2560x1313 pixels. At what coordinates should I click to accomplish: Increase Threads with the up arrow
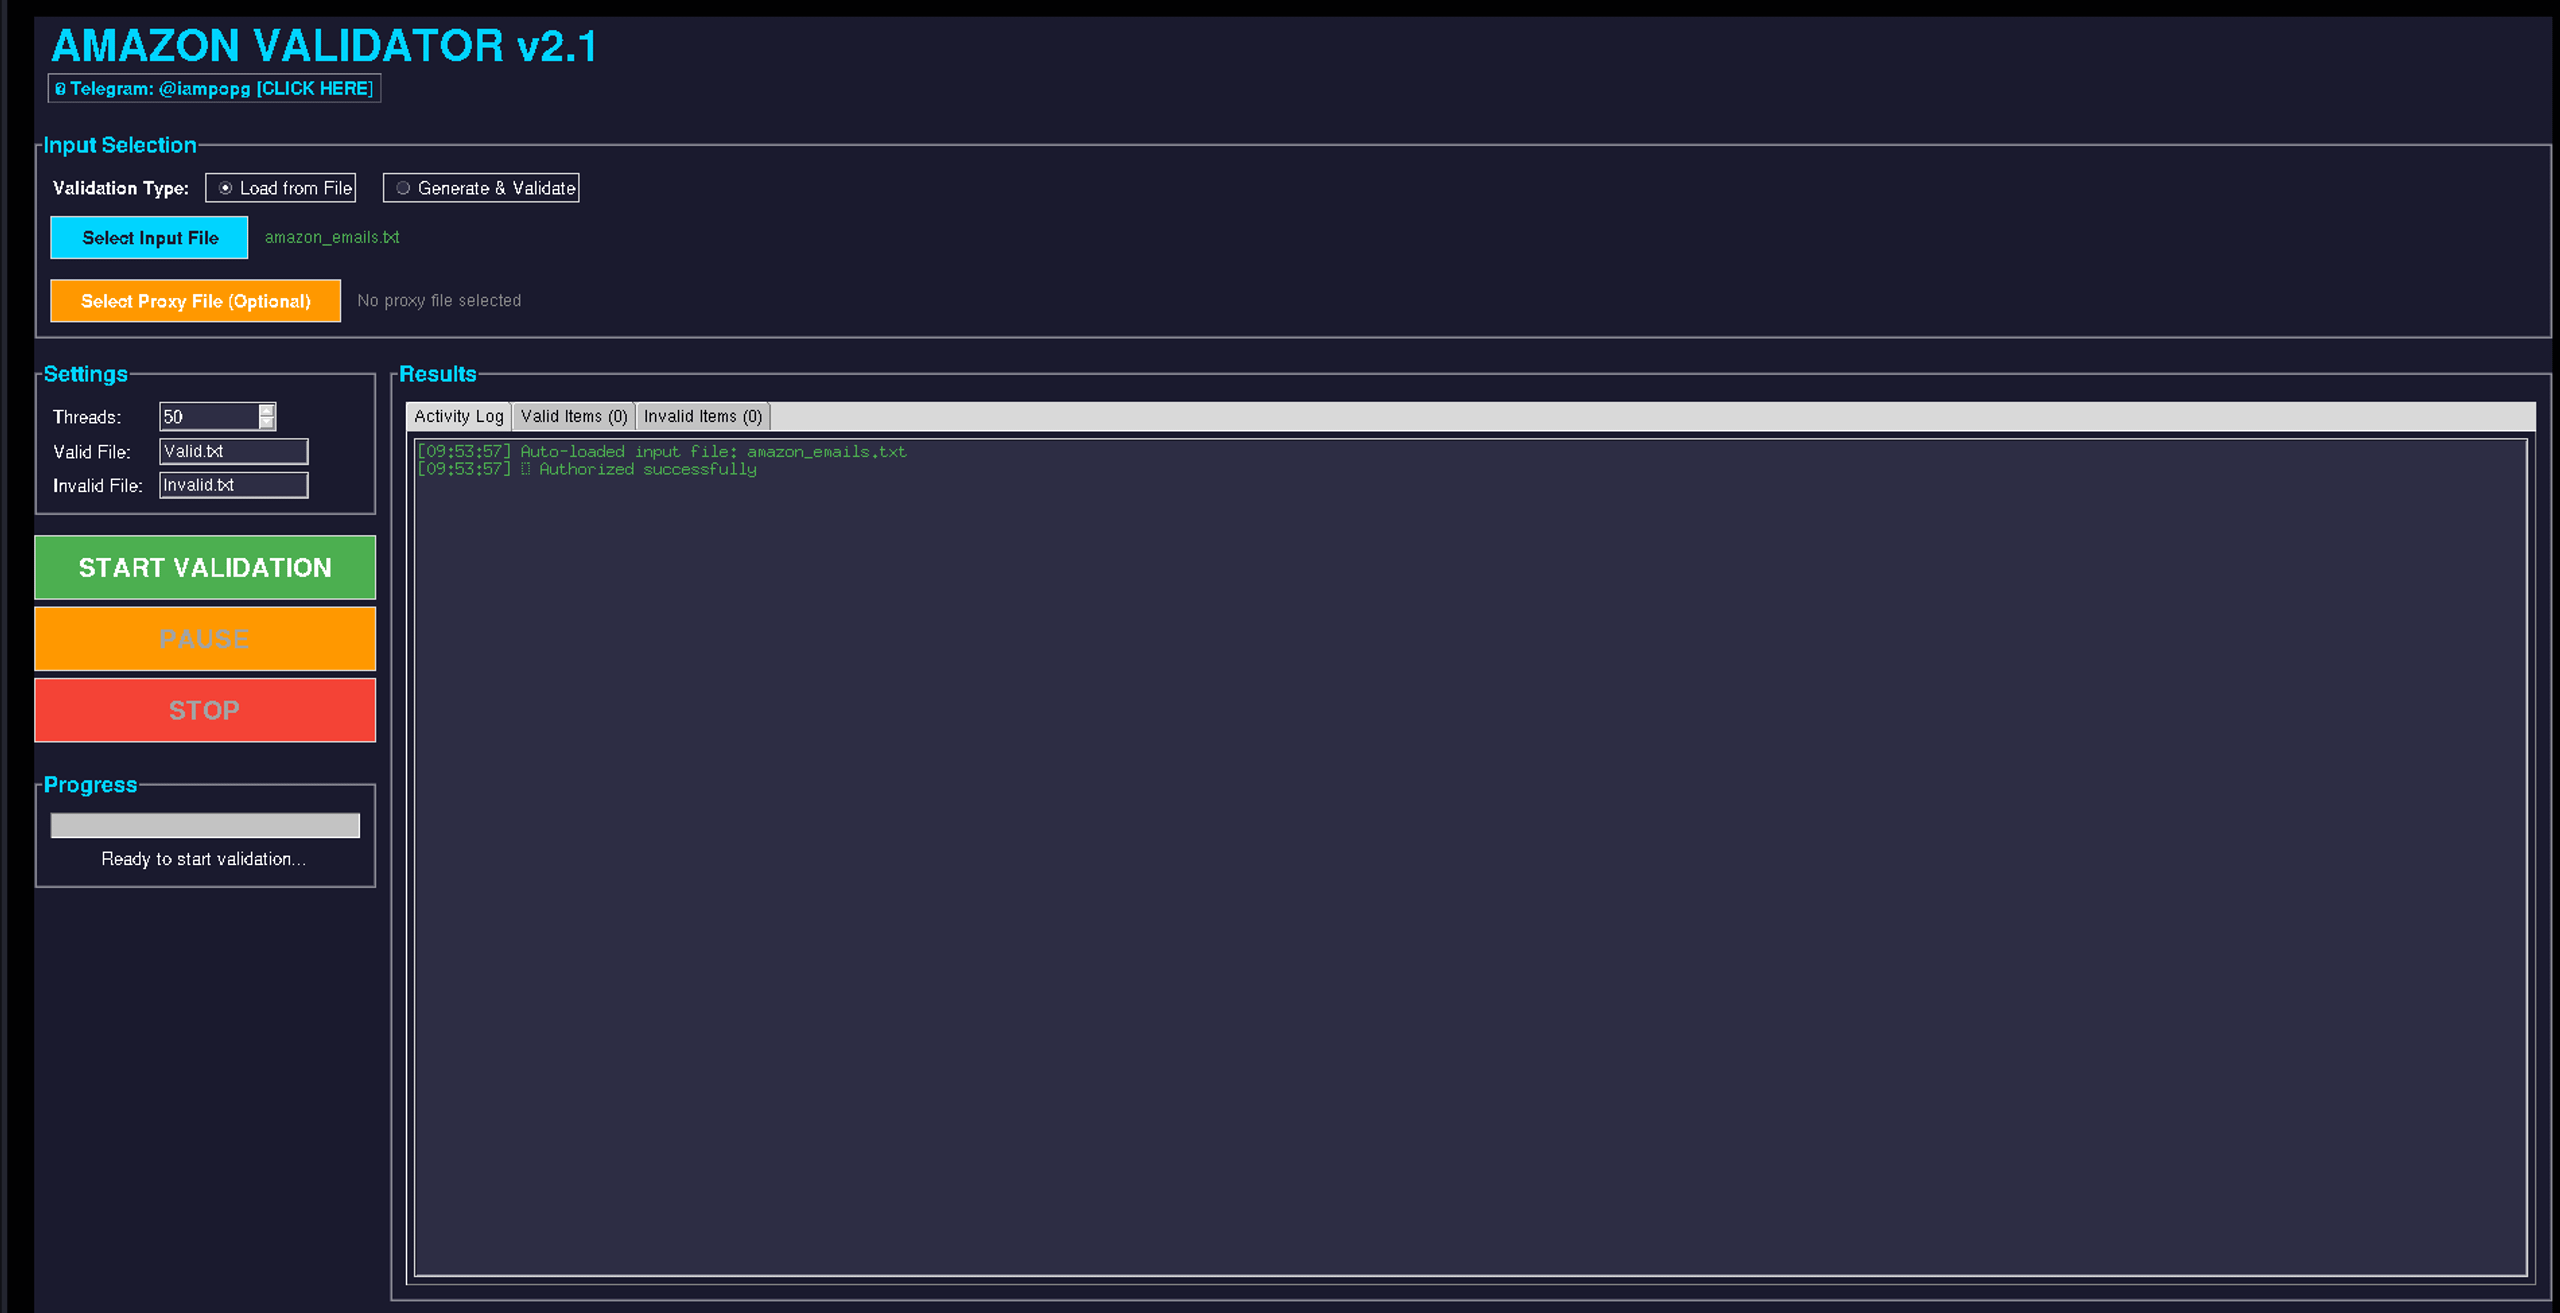point(267,410)
